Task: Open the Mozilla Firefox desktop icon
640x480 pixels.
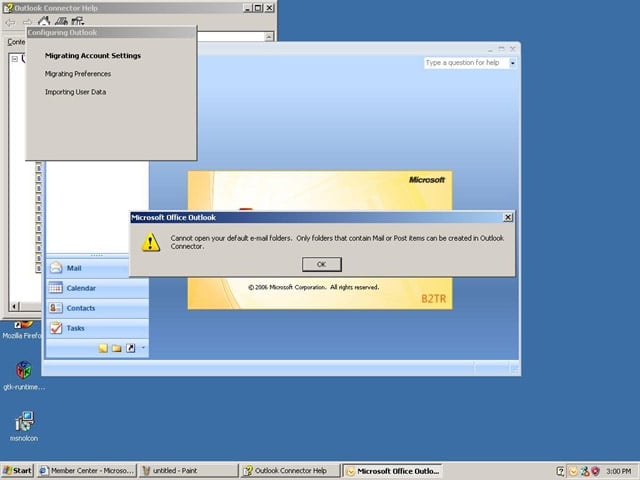Action: (x=21, y=331)
